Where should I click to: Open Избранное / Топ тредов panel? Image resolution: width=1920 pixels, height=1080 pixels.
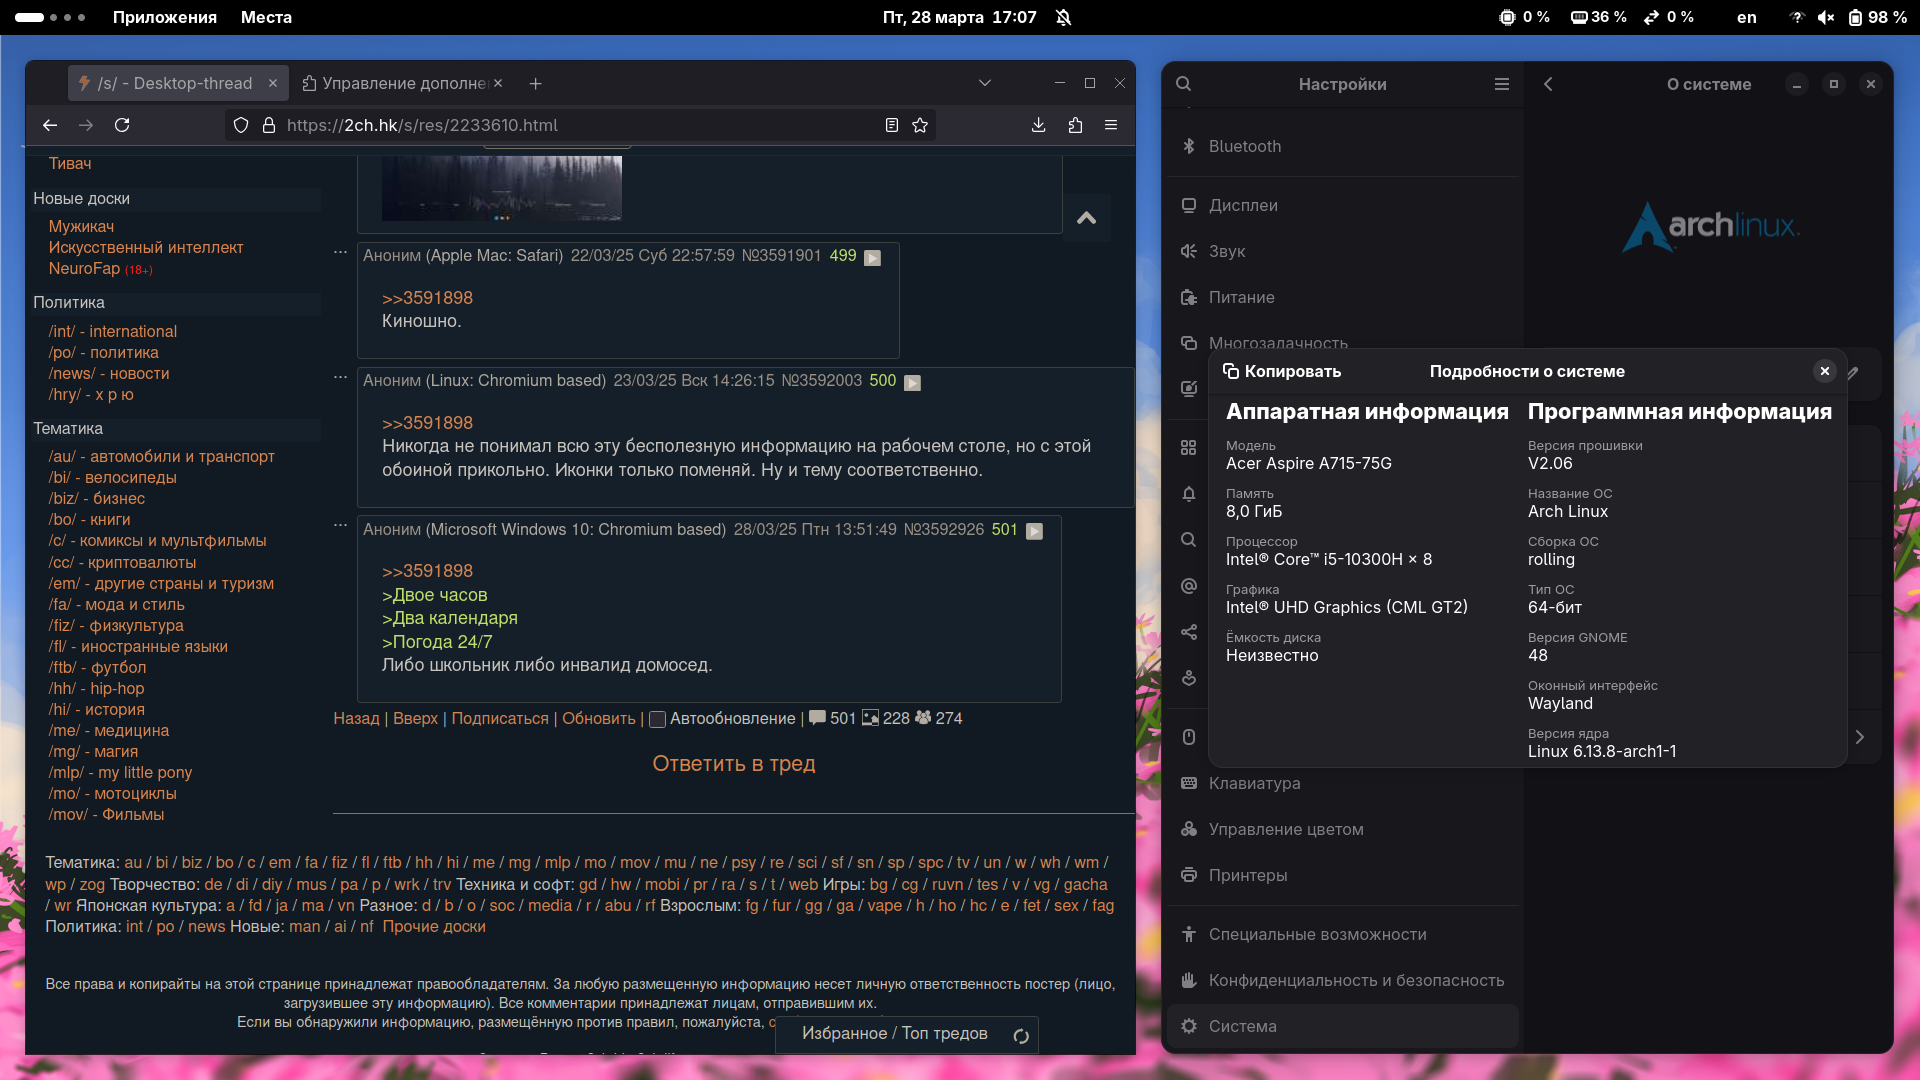pyautogui.click(x=894, y=1034)
